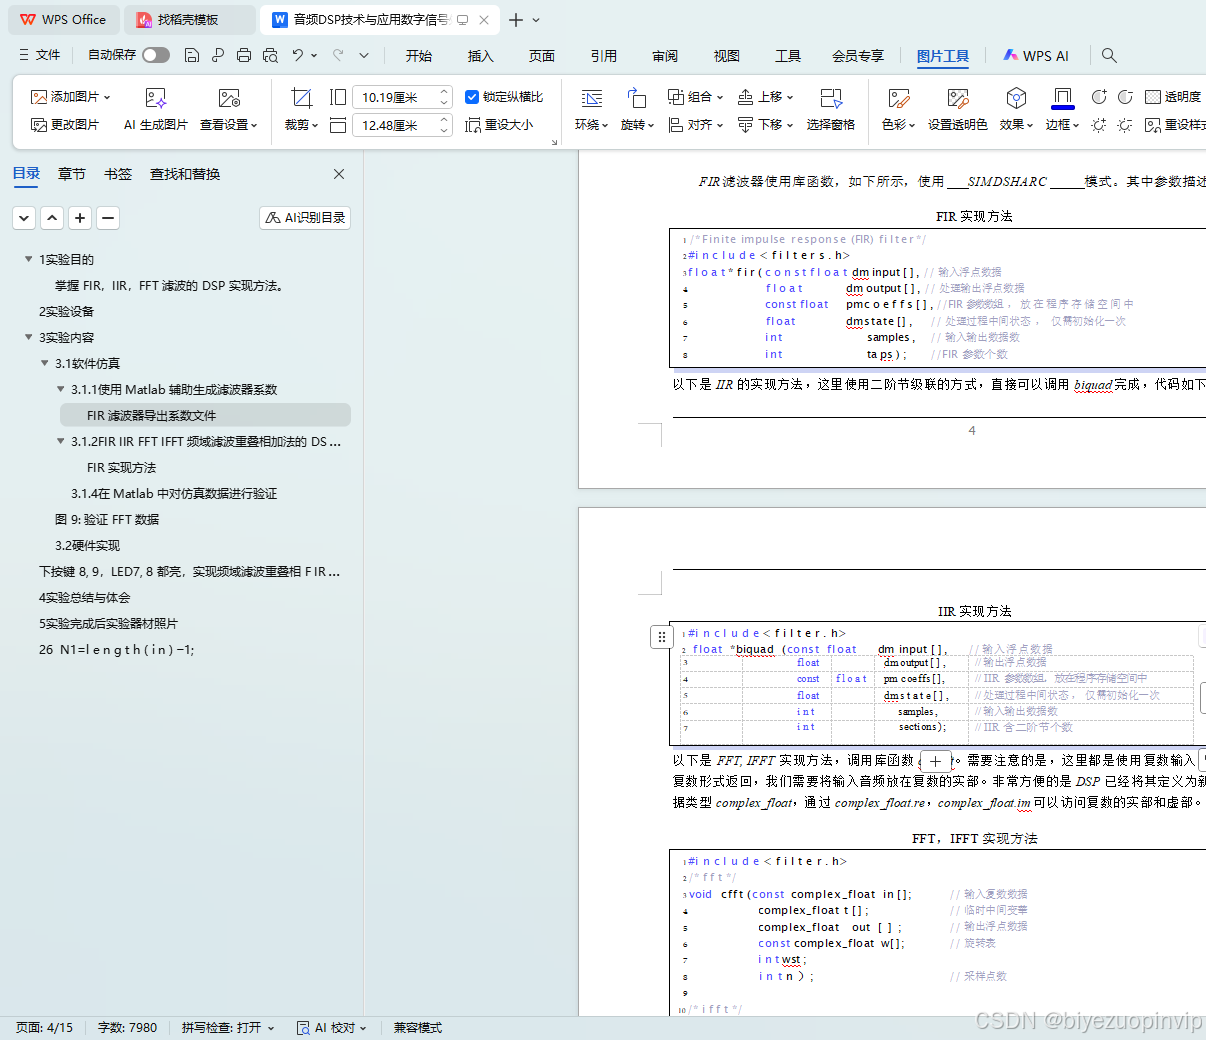The image size is (1206, 1040).
Task: Click the redo arrow icon
Action: 338,55
